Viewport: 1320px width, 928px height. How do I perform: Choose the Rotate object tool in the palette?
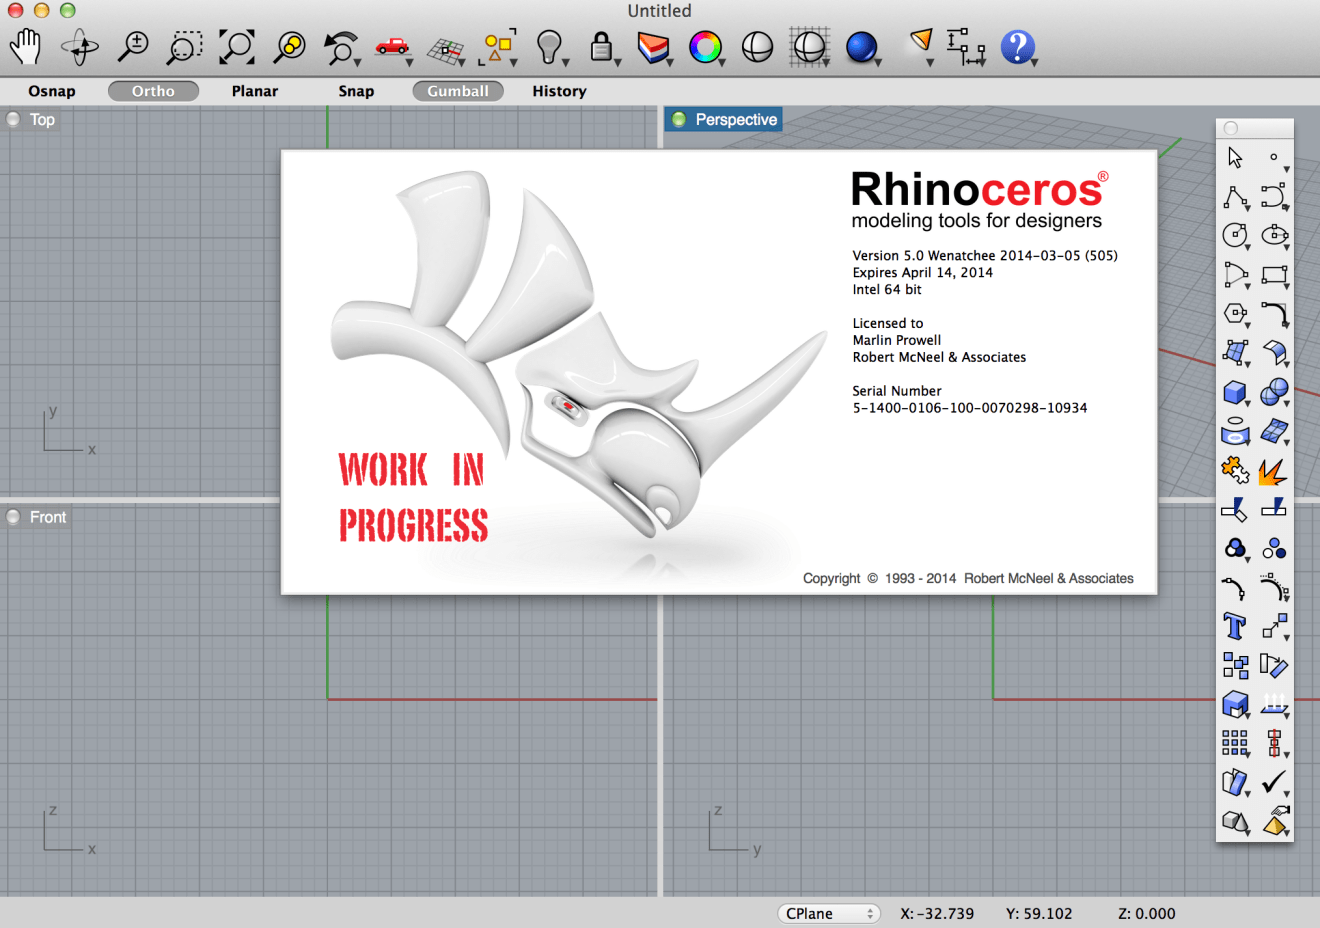coord(1274,665)
